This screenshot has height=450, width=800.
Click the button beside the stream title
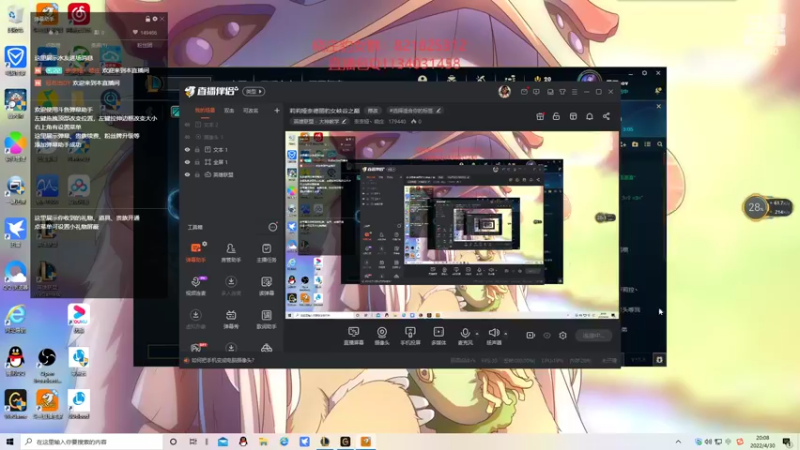pyautogui.click(x=373, y=110)
